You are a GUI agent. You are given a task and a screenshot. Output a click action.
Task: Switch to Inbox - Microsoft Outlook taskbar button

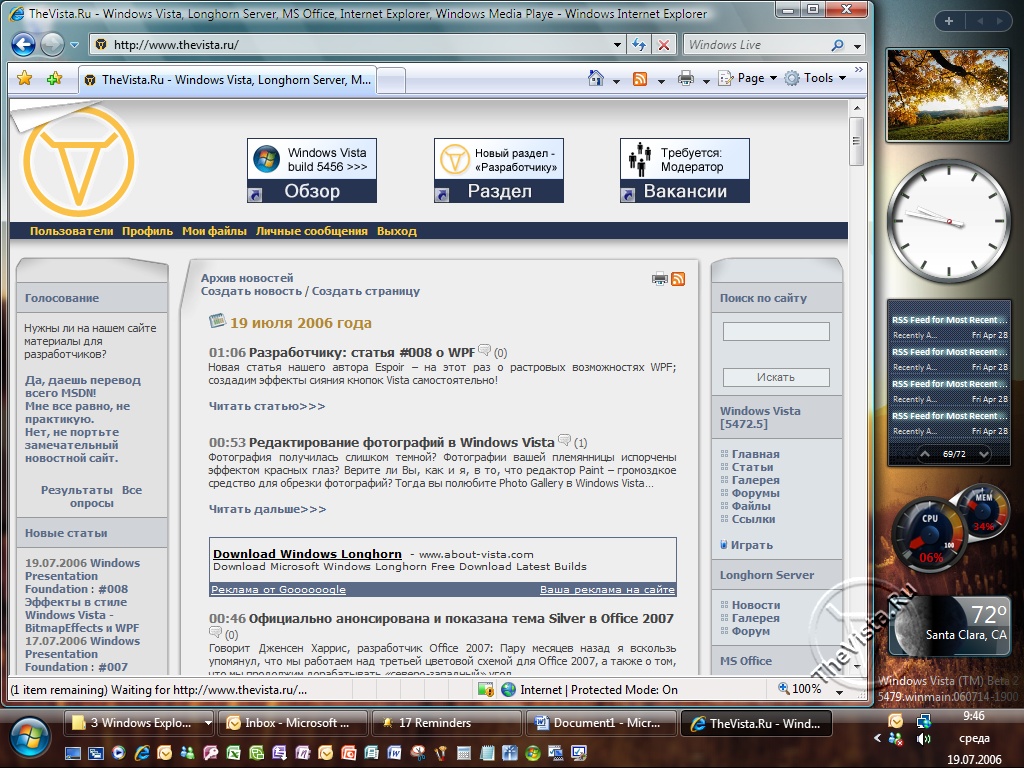click(293, 723)
